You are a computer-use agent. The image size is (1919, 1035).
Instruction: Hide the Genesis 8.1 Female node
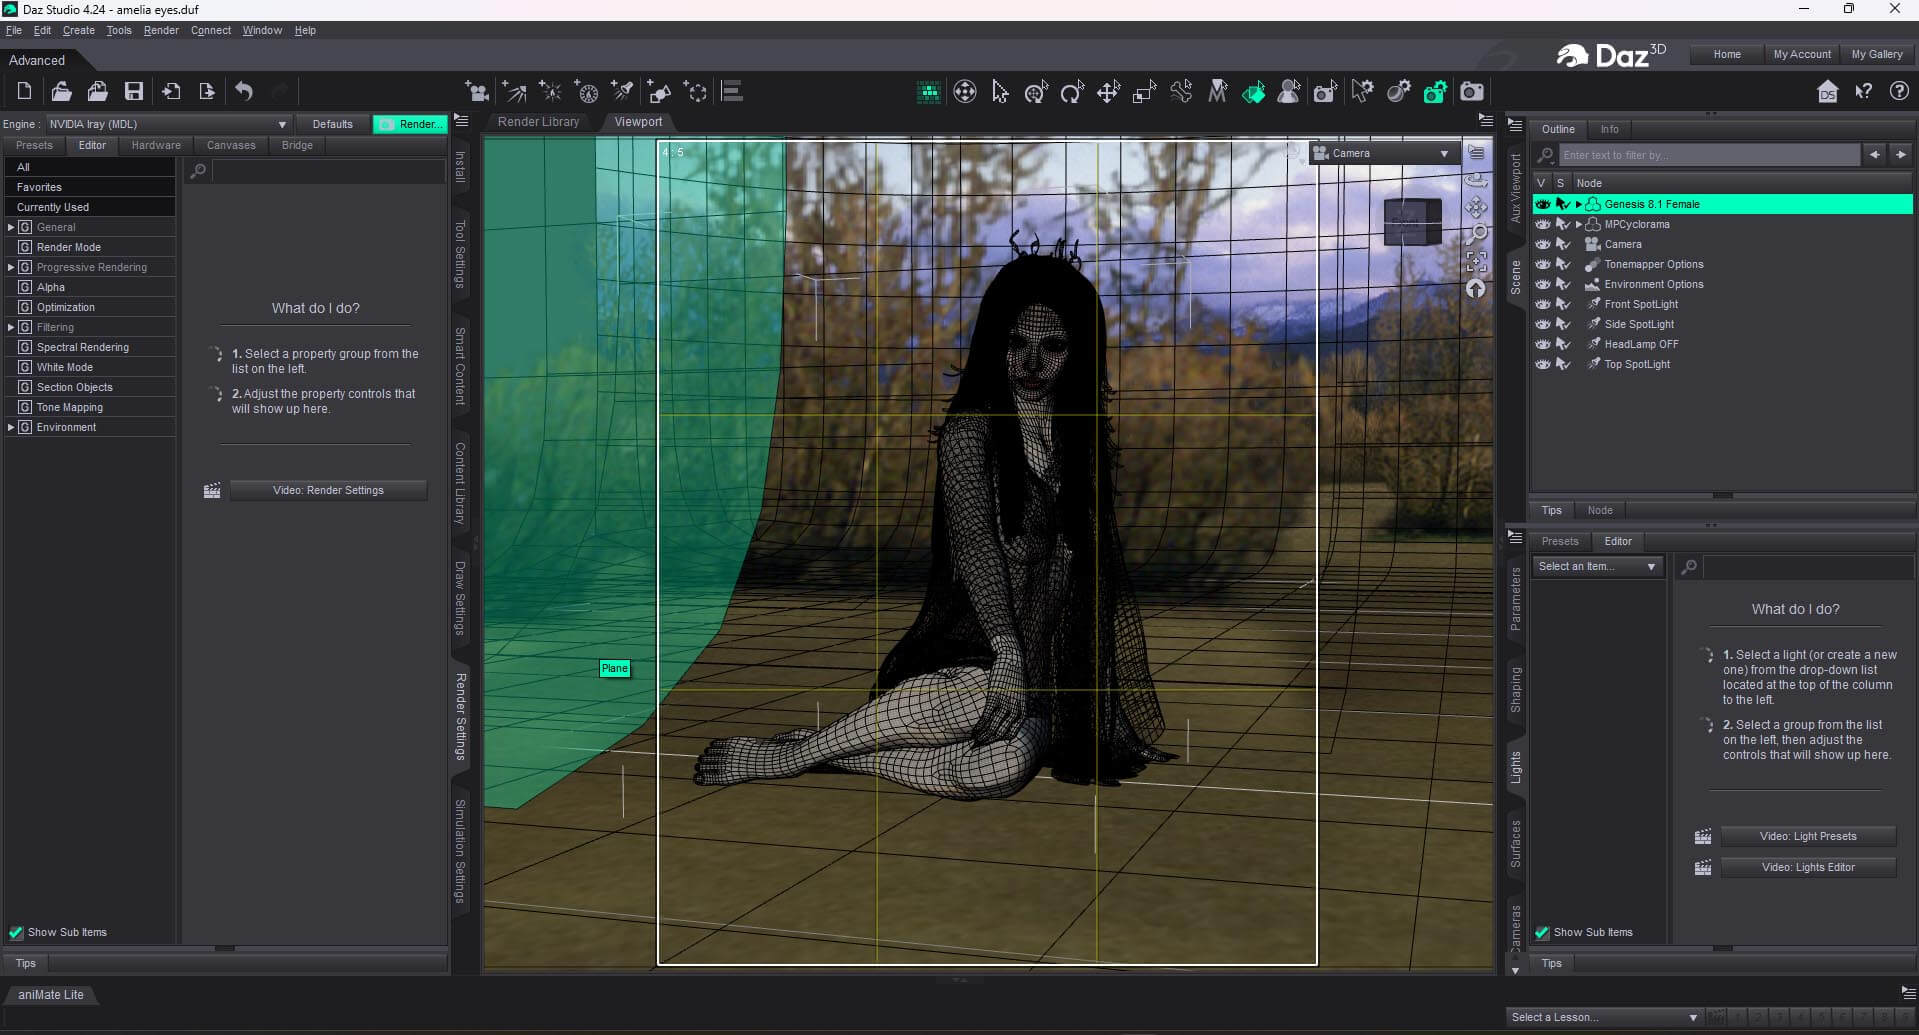click(1543, 204)
